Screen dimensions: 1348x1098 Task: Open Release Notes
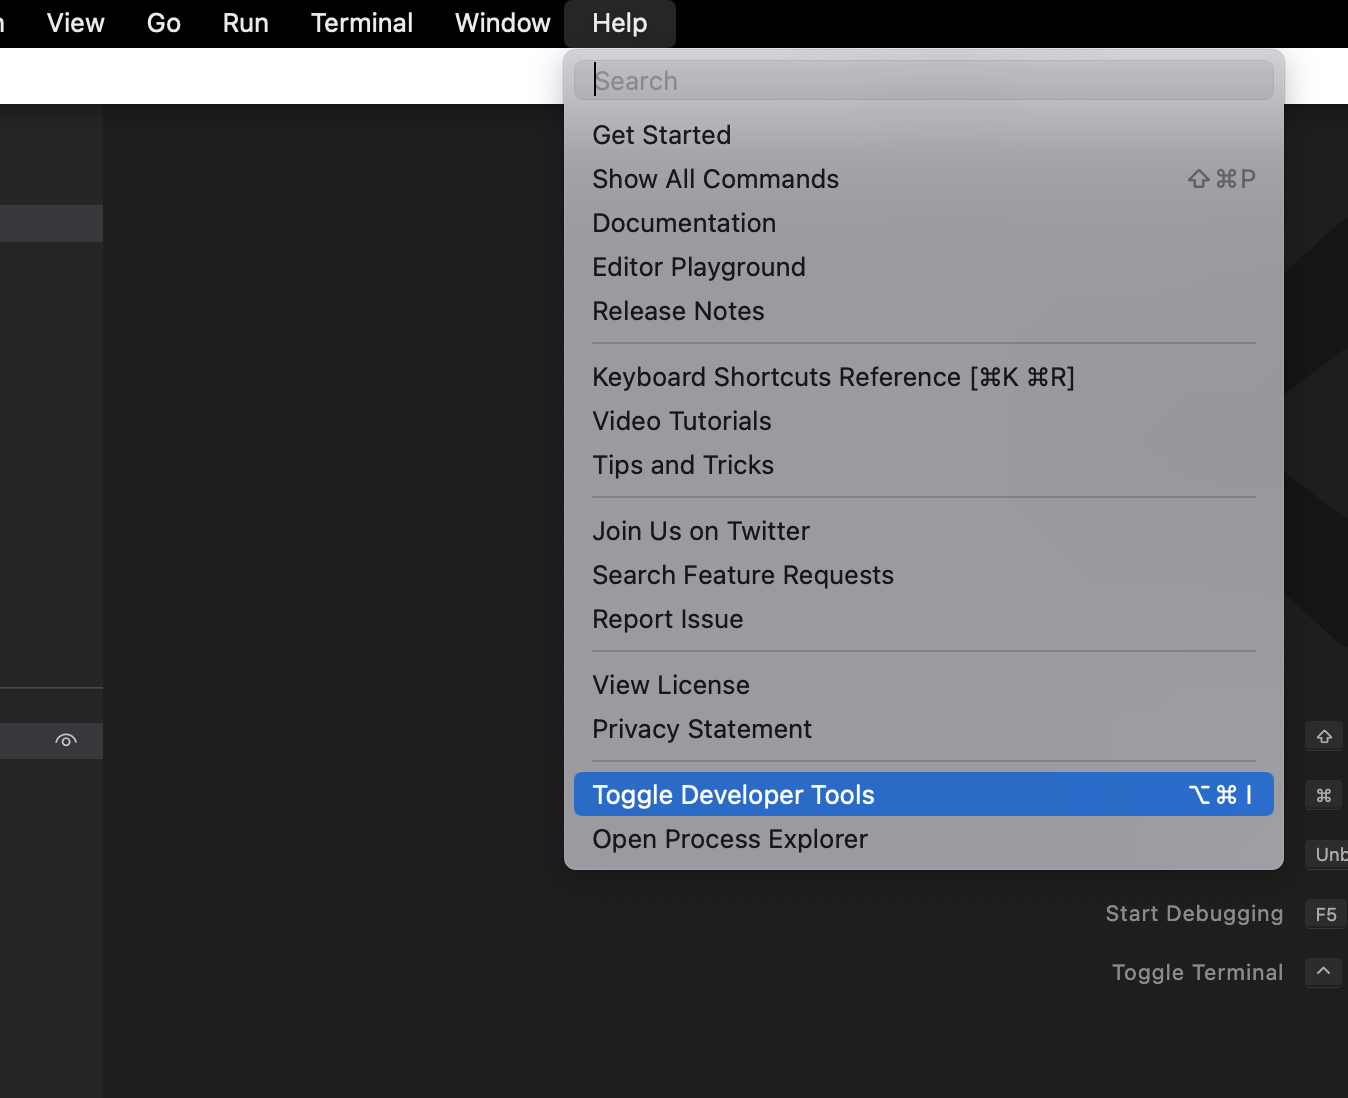(x=678, y=311)
